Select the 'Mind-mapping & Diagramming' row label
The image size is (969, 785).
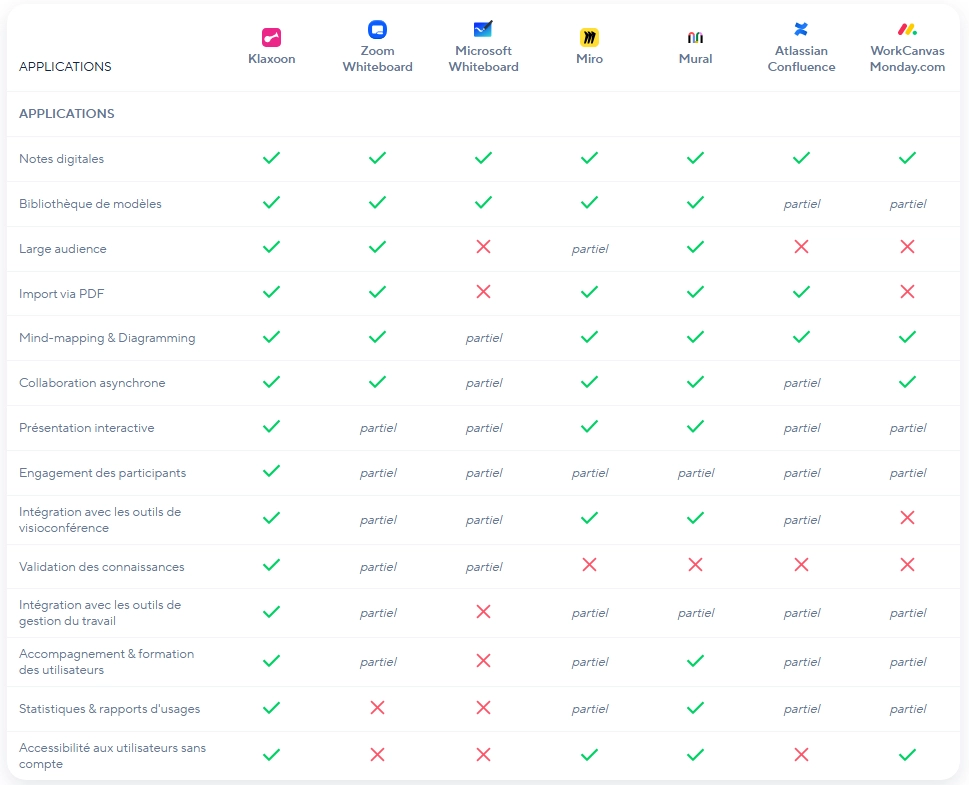107,338
